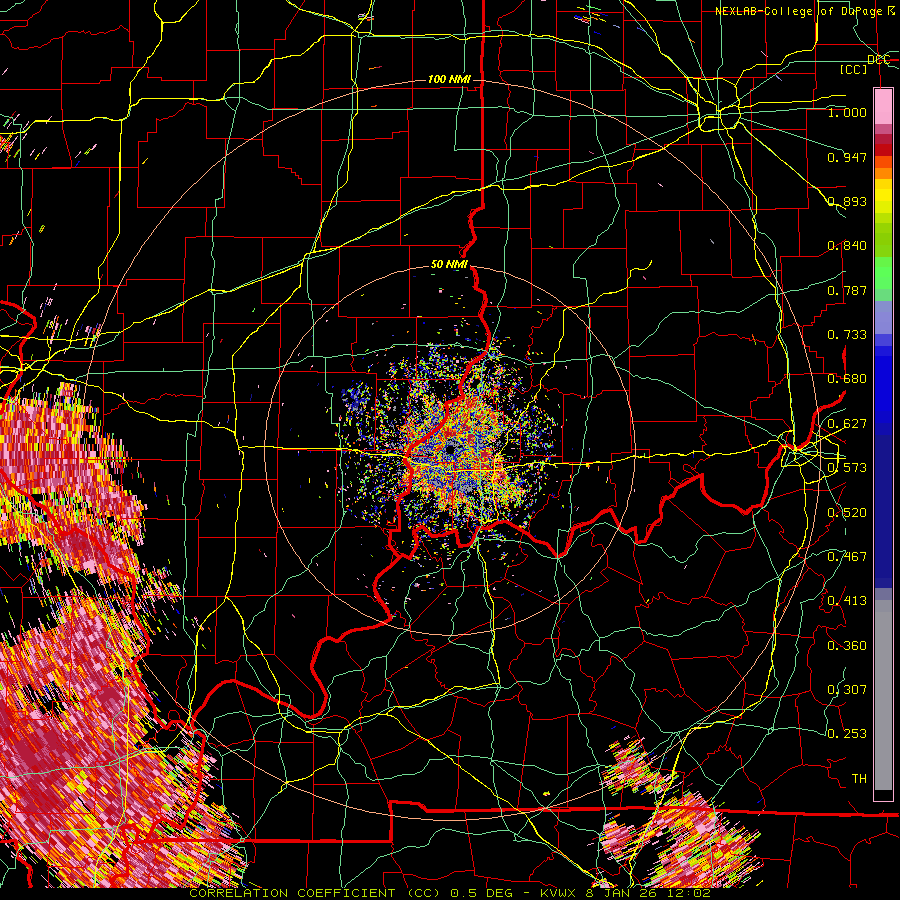Click the 0.733 legend value
This screenshot has width=900, height=900.
[847, 335]
